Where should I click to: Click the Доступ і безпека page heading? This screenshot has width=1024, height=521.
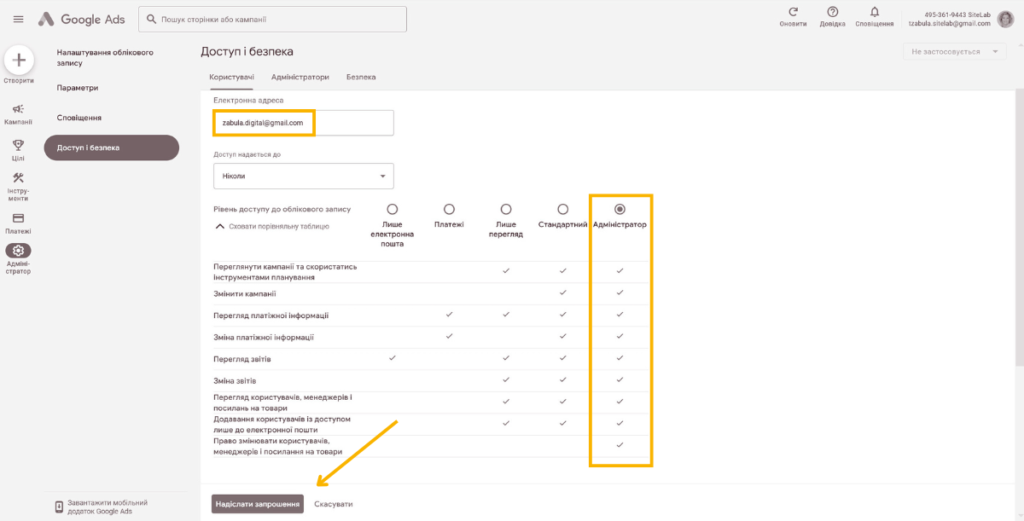coord(247,52)
